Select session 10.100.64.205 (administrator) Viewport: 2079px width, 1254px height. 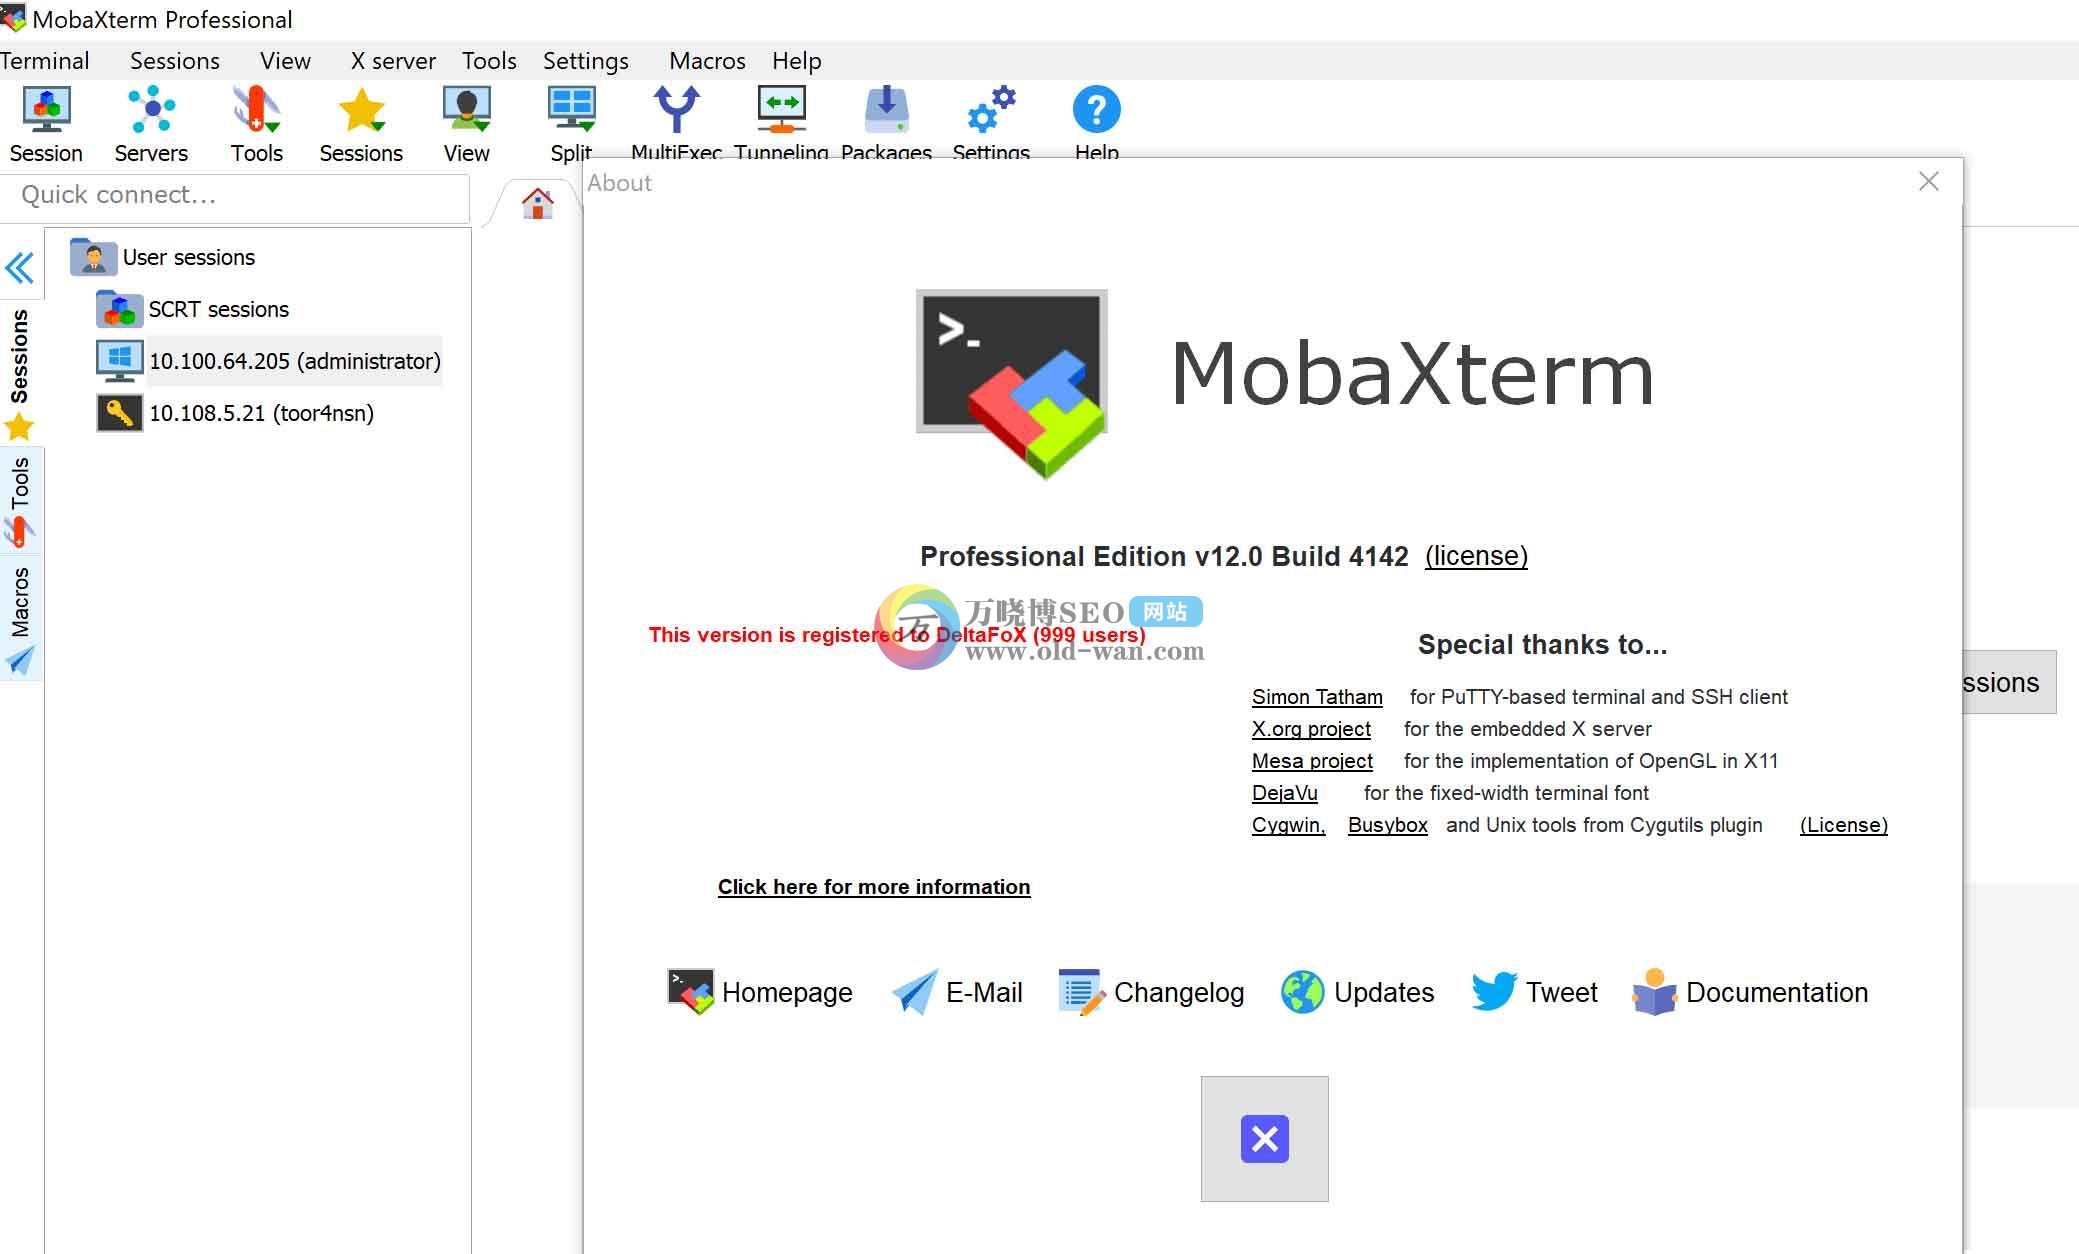[x=295, y=361]
